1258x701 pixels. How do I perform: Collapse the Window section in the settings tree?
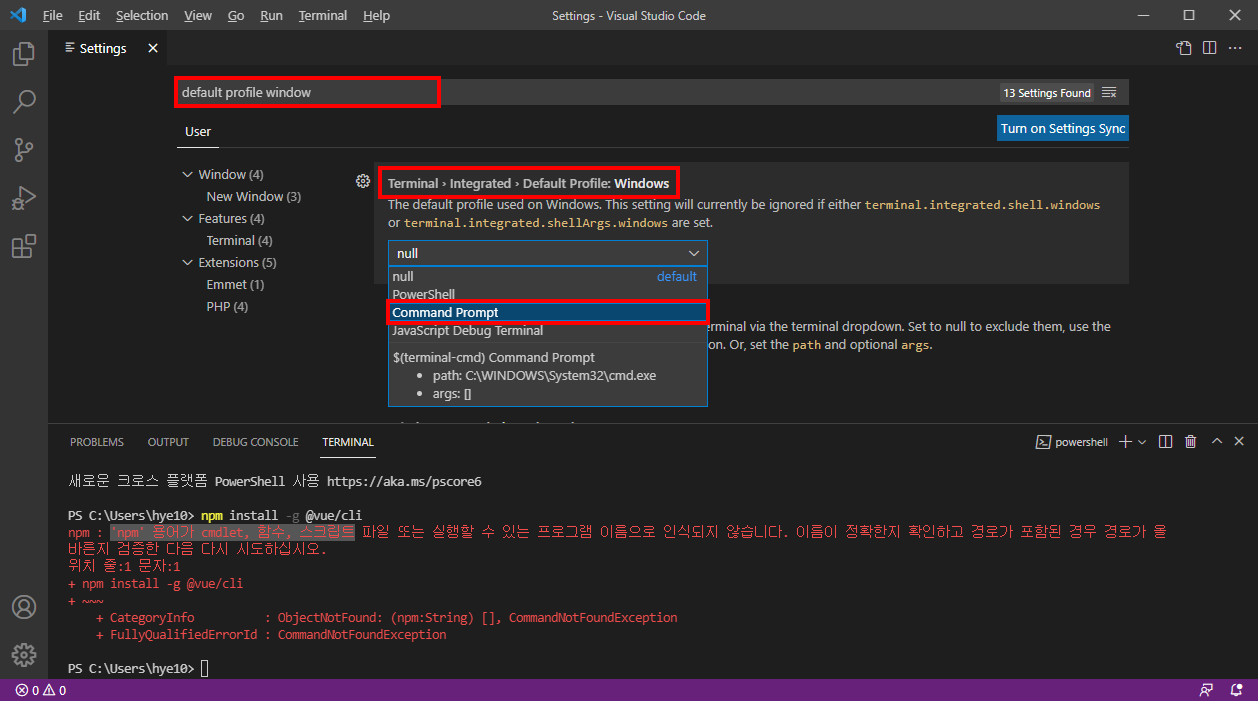[187, 174]
